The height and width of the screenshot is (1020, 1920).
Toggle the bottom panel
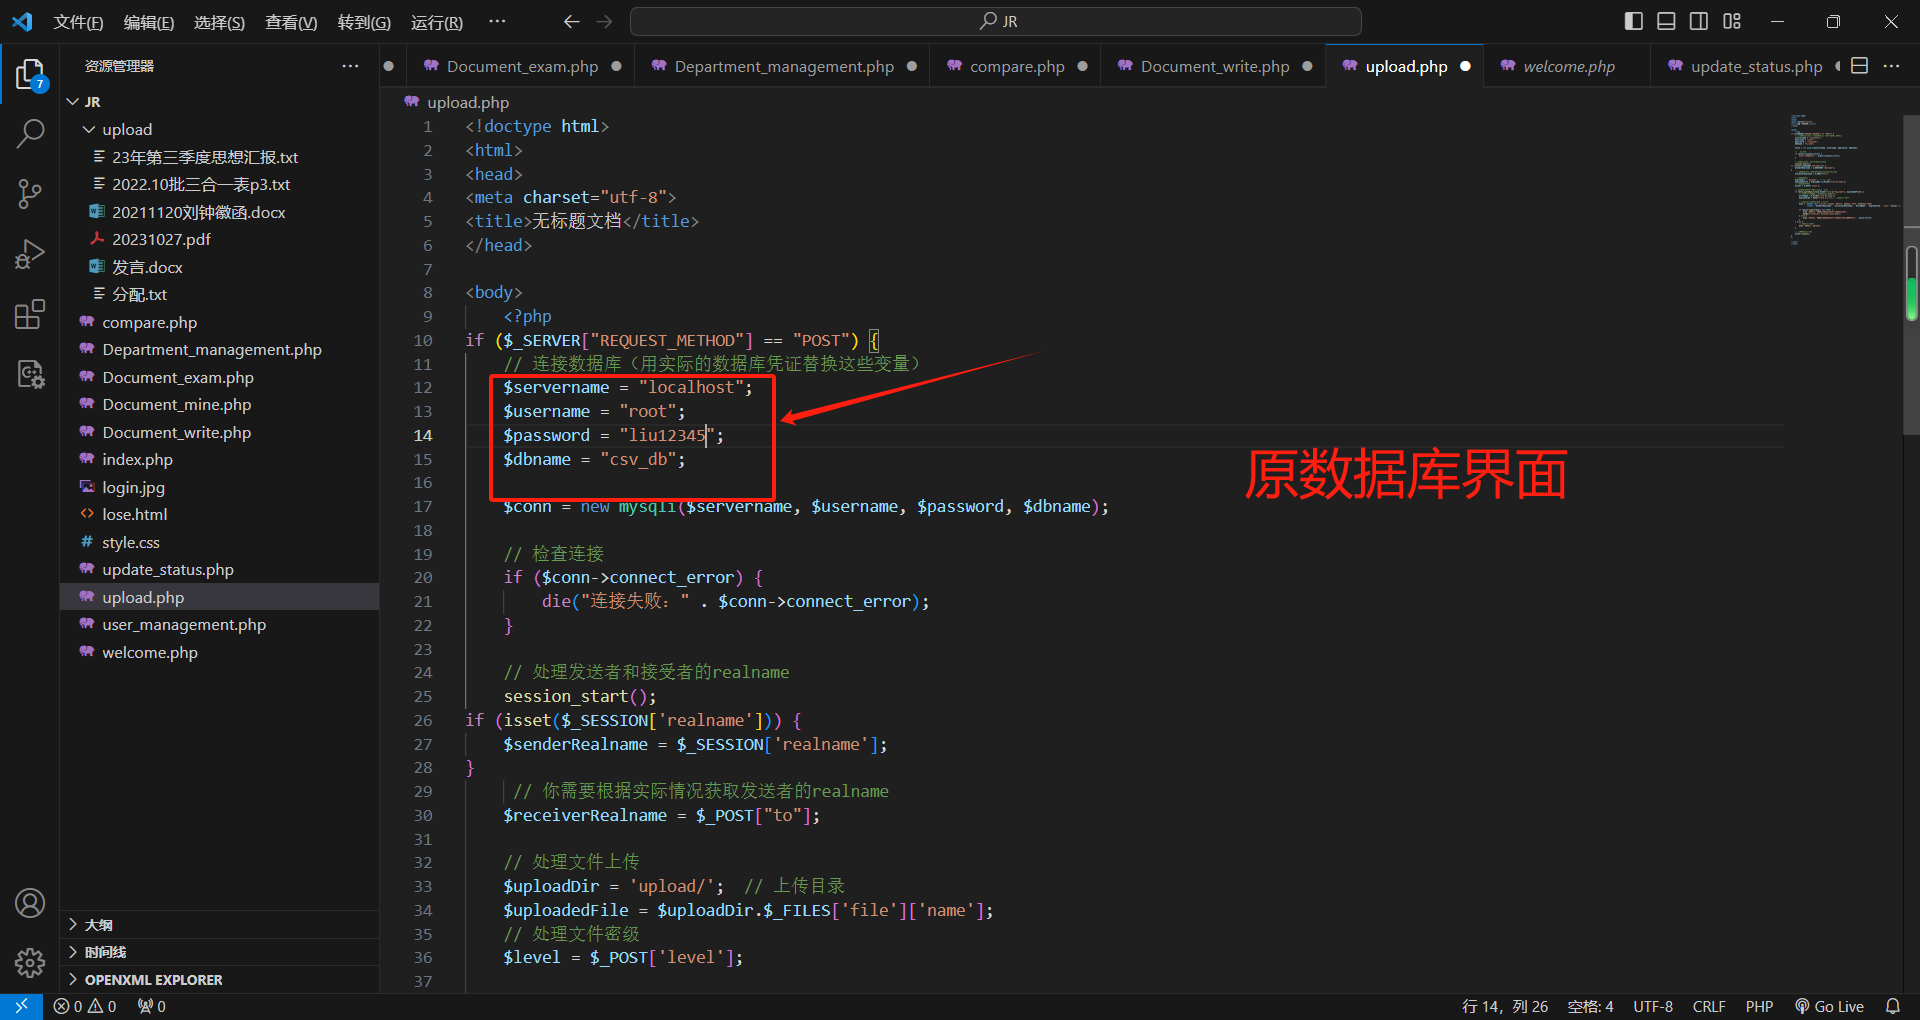pos(1666,21)
